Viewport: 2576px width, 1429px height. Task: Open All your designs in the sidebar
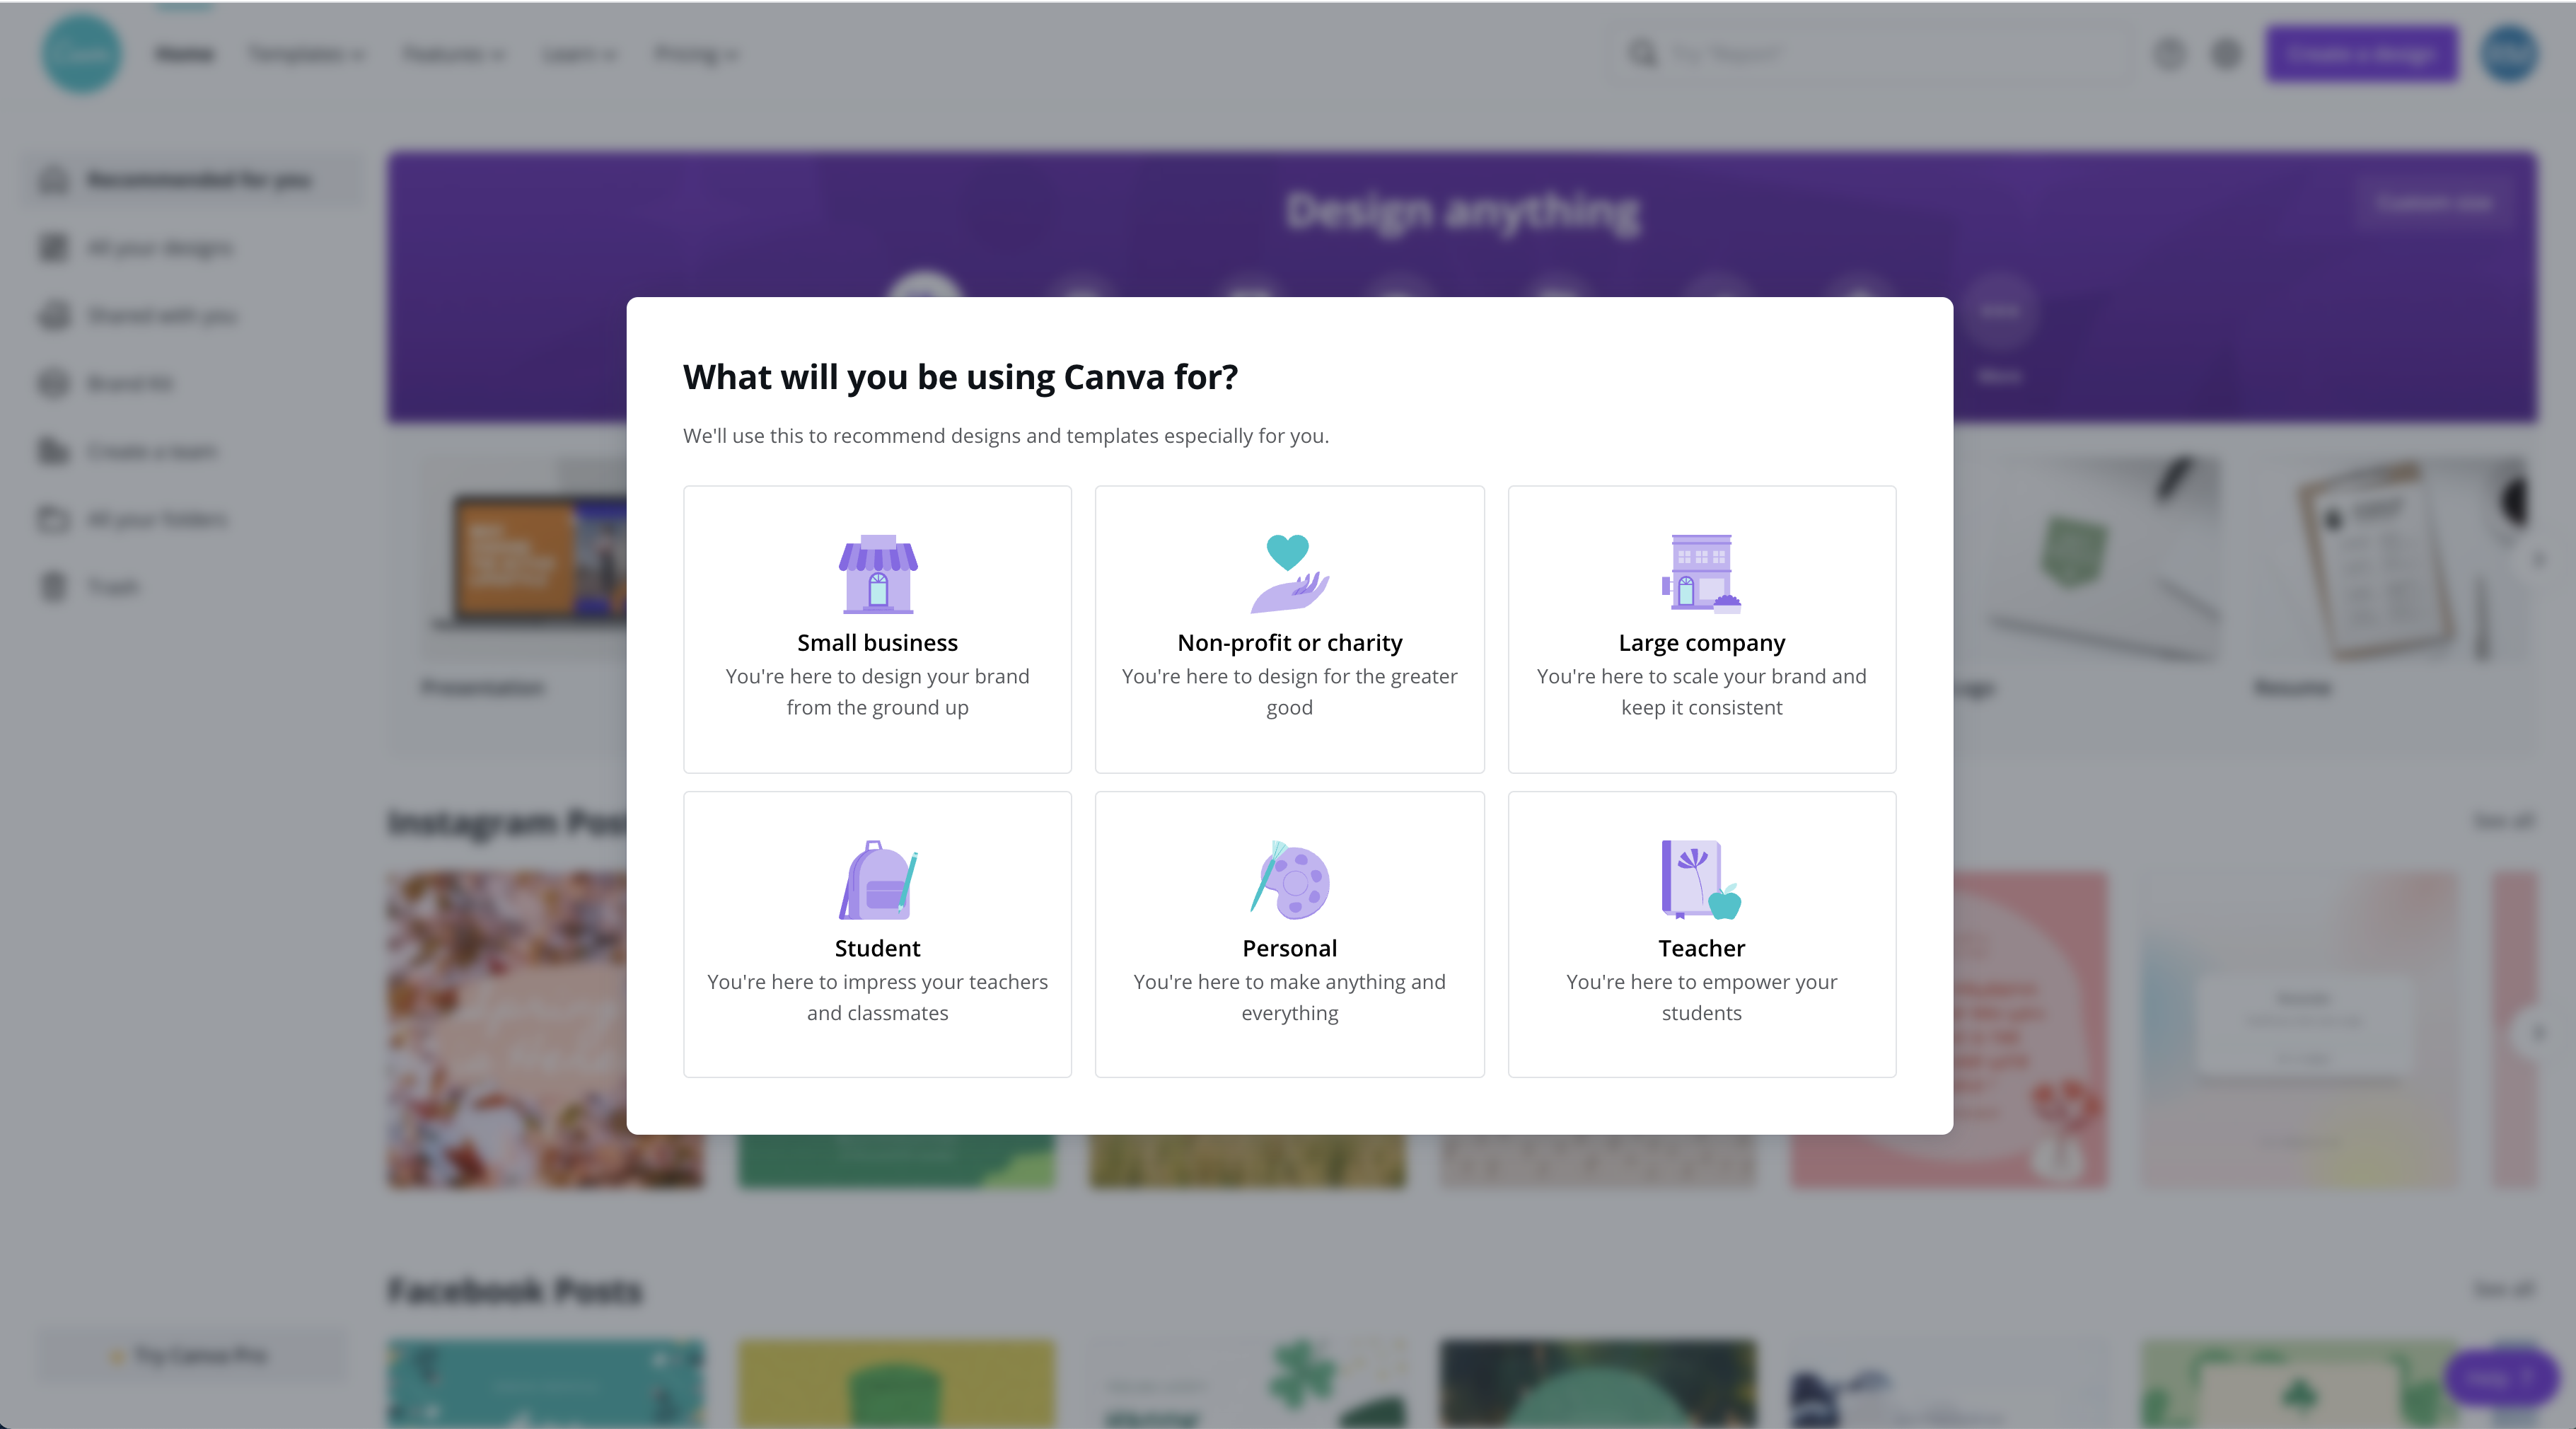pos(192,247)
